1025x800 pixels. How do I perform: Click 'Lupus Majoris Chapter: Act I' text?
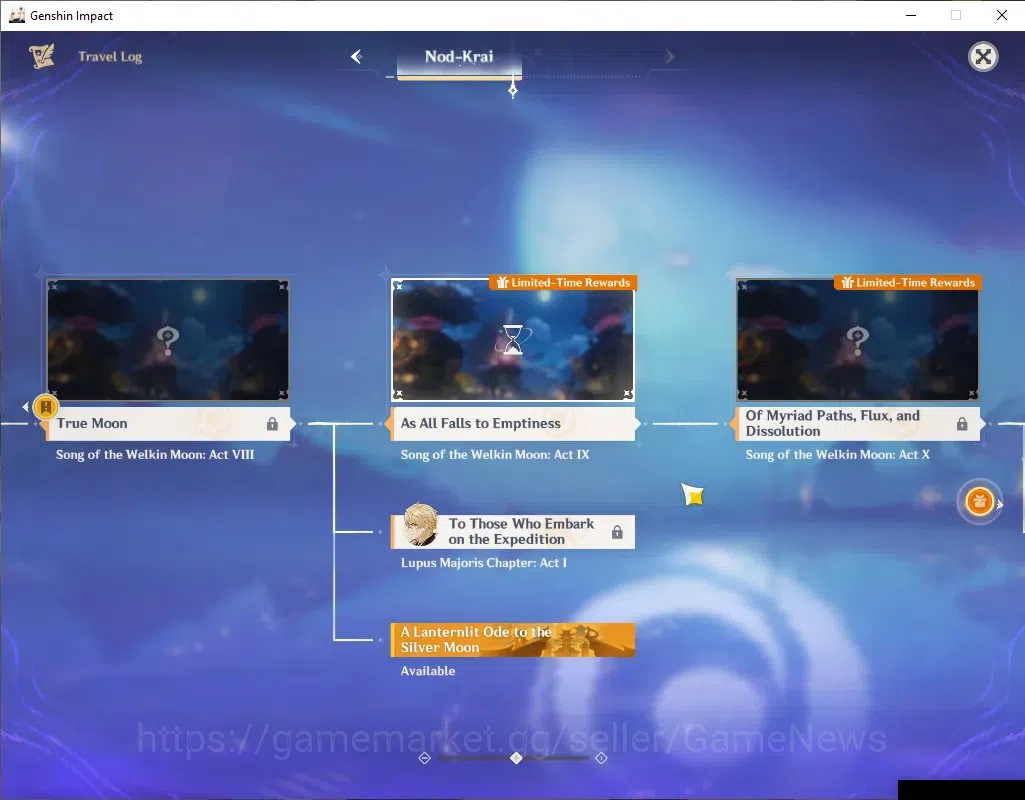(484, 563)
